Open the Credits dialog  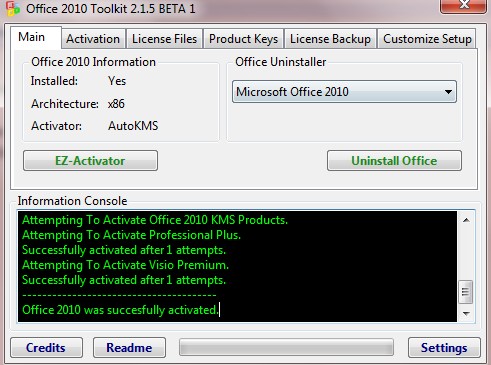pyautogui.click(x=46, y=348)
